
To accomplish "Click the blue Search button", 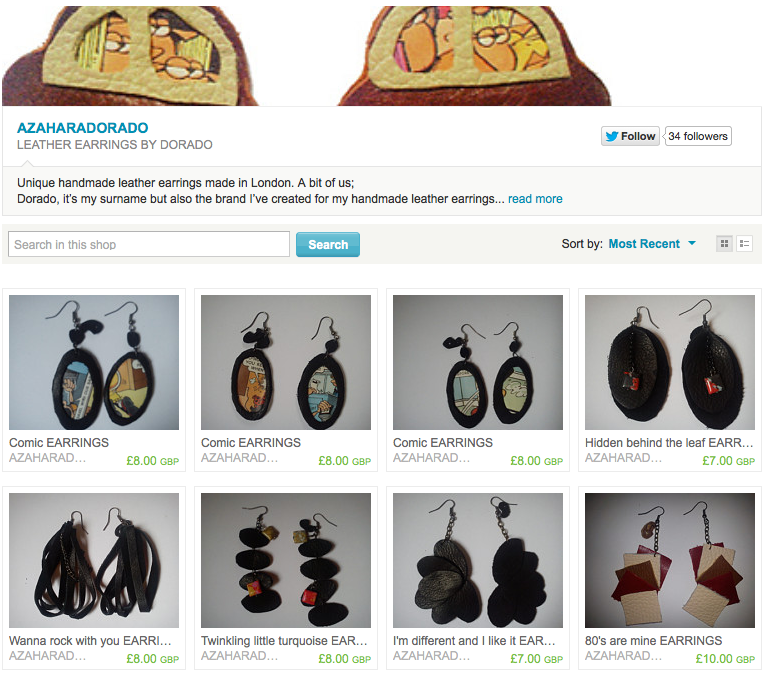I will (x=328, y=244).
